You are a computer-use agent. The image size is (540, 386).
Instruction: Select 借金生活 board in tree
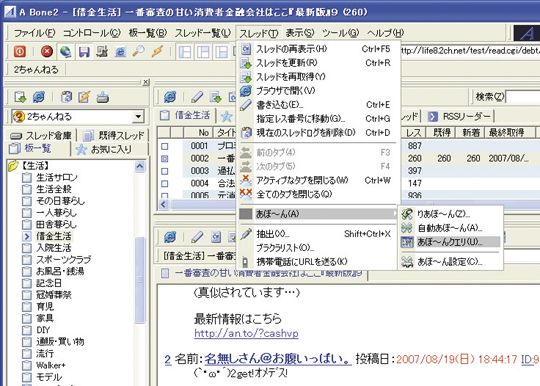click(x=54, y=236)
